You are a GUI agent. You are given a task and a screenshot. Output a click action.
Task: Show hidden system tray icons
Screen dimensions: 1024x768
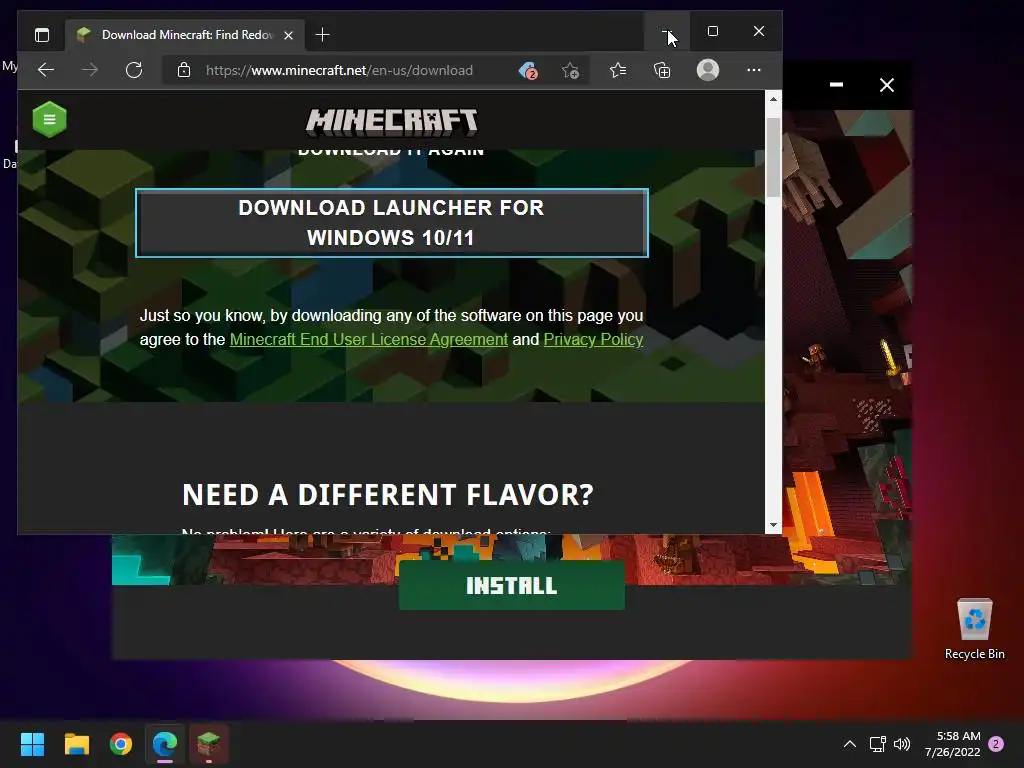point(850,744)
